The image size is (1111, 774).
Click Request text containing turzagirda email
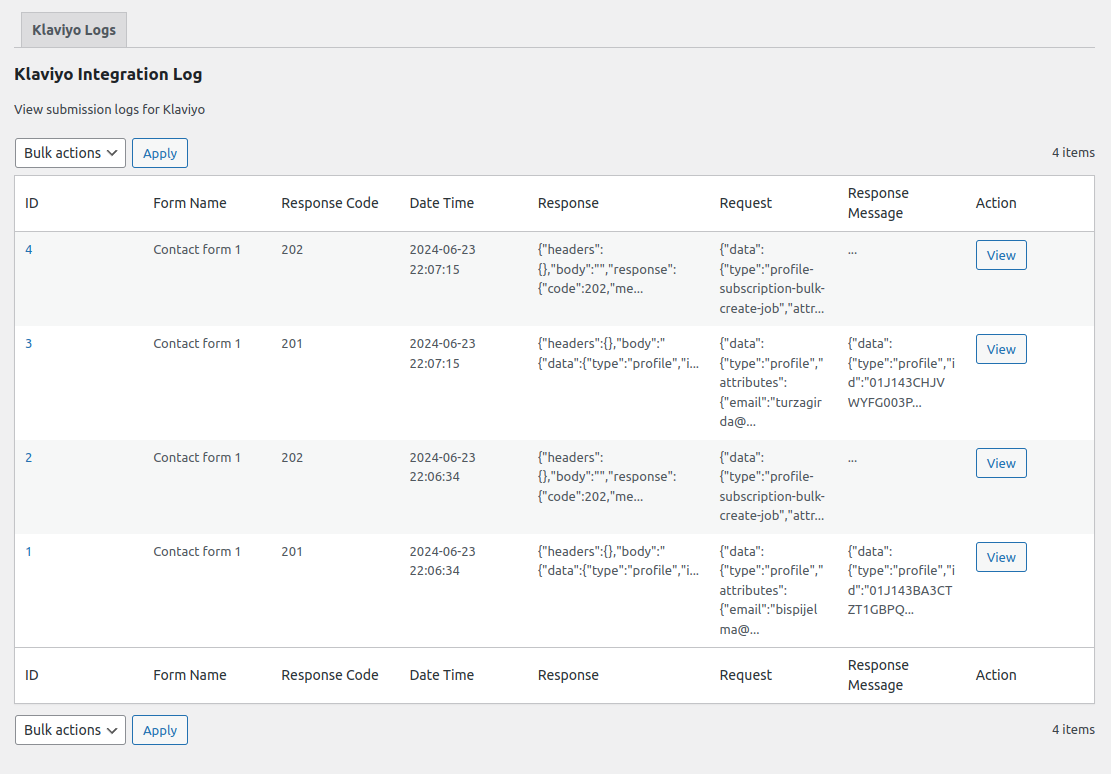pos(771,383)
